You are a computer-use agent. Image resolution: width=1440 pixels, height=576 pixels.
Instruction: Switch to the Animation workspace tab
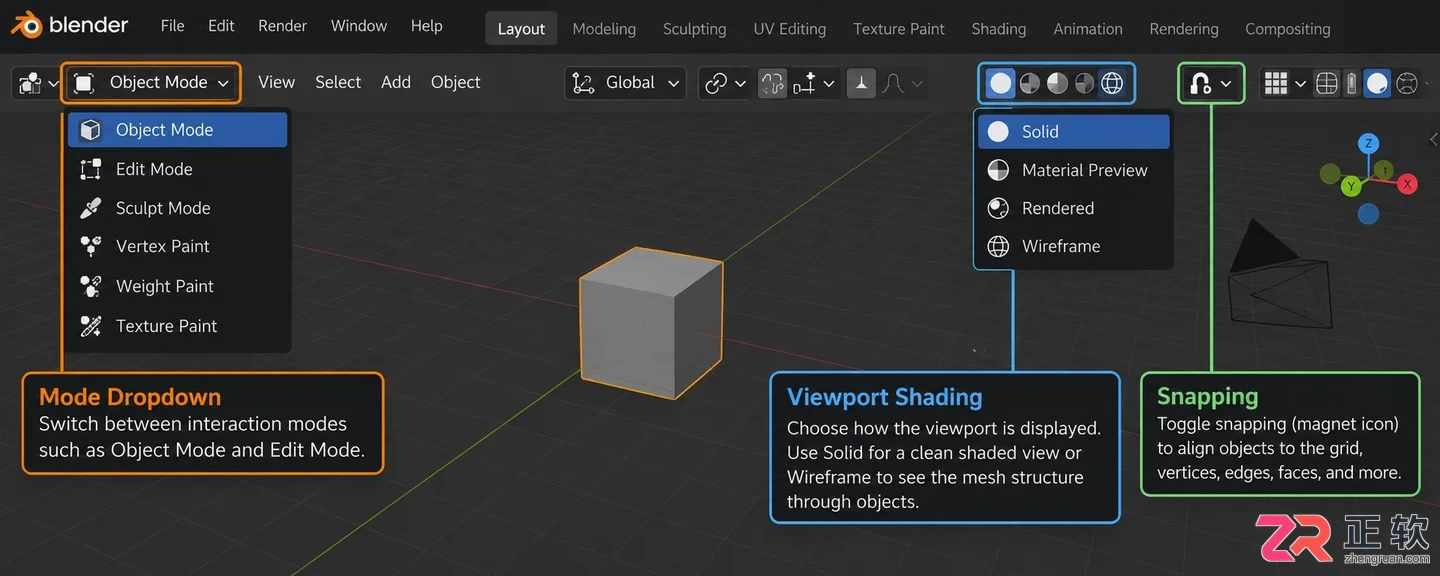point(1088,29)
